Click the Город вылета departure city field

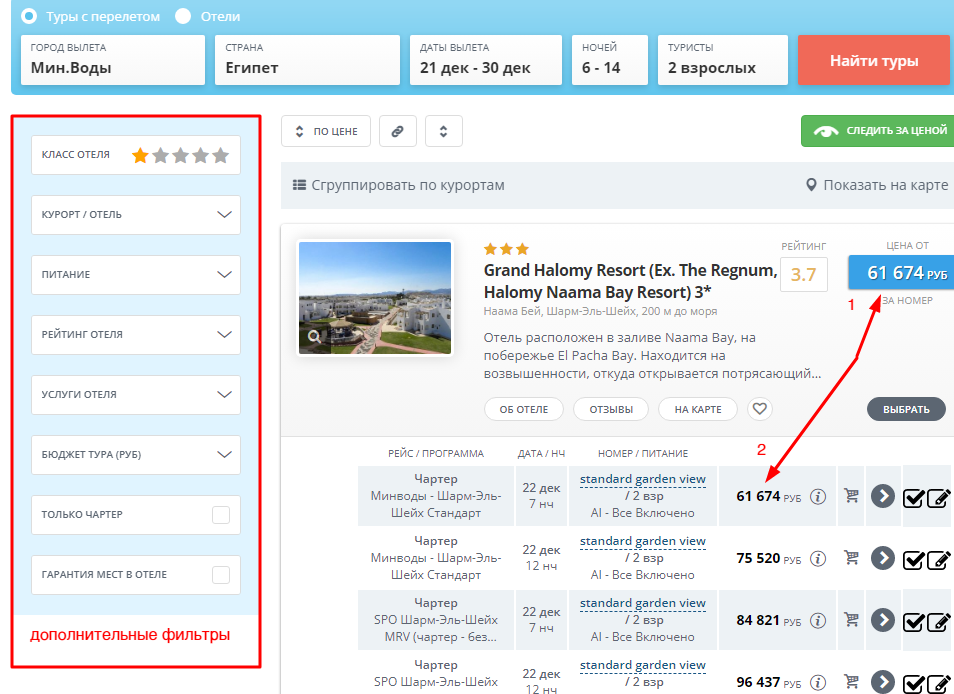point(112,60)
